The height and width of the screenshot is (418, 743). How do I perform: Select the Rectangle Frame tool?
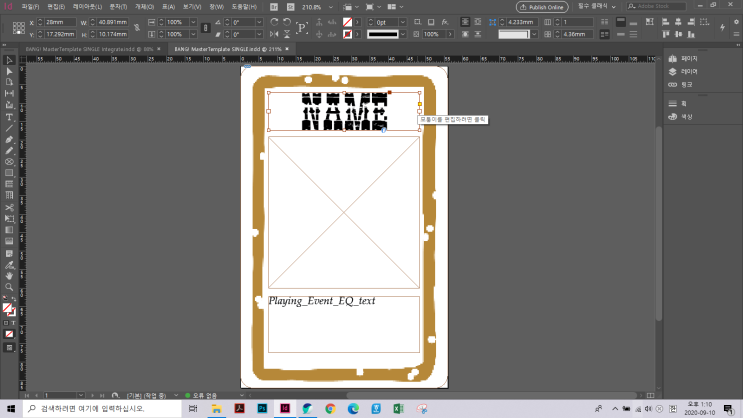[9, 162]
